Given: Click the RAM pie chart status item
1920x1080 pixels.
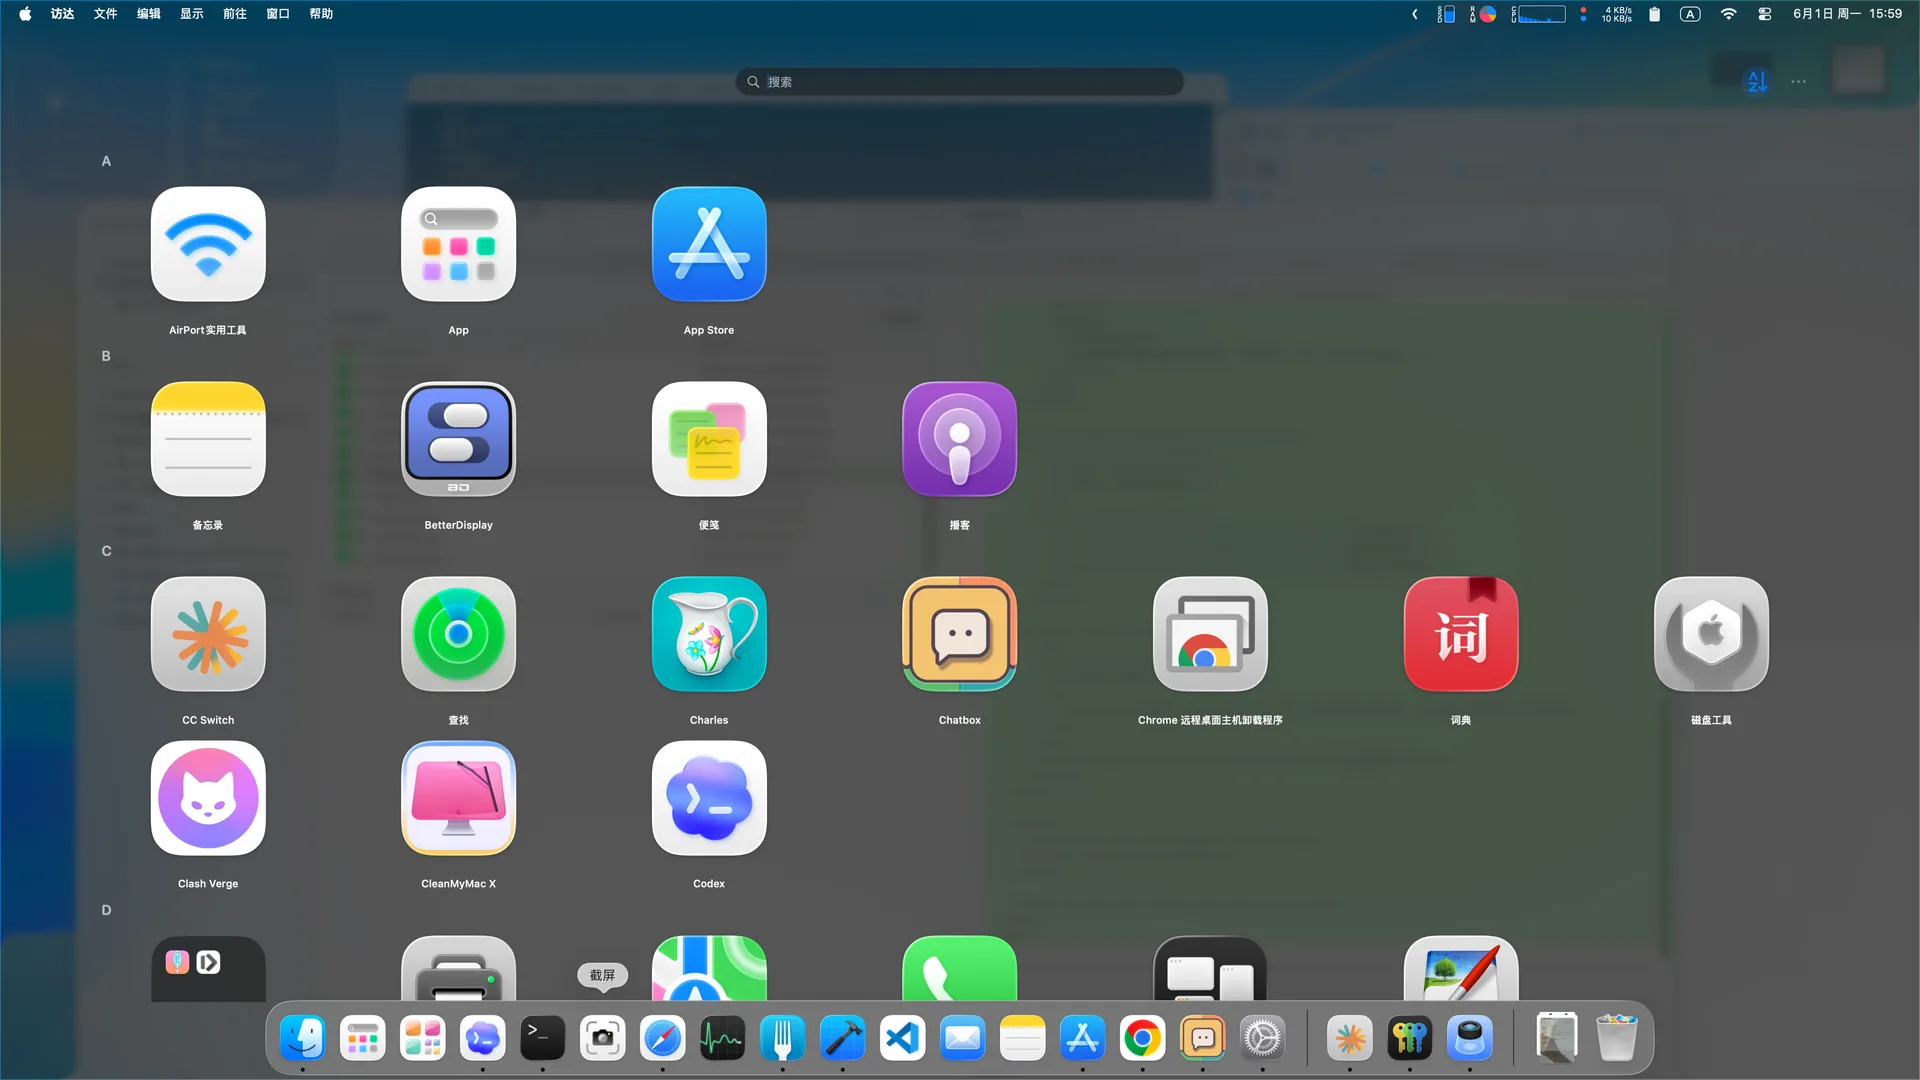Looking at the screenshot, I should (x=1483, y=13).
